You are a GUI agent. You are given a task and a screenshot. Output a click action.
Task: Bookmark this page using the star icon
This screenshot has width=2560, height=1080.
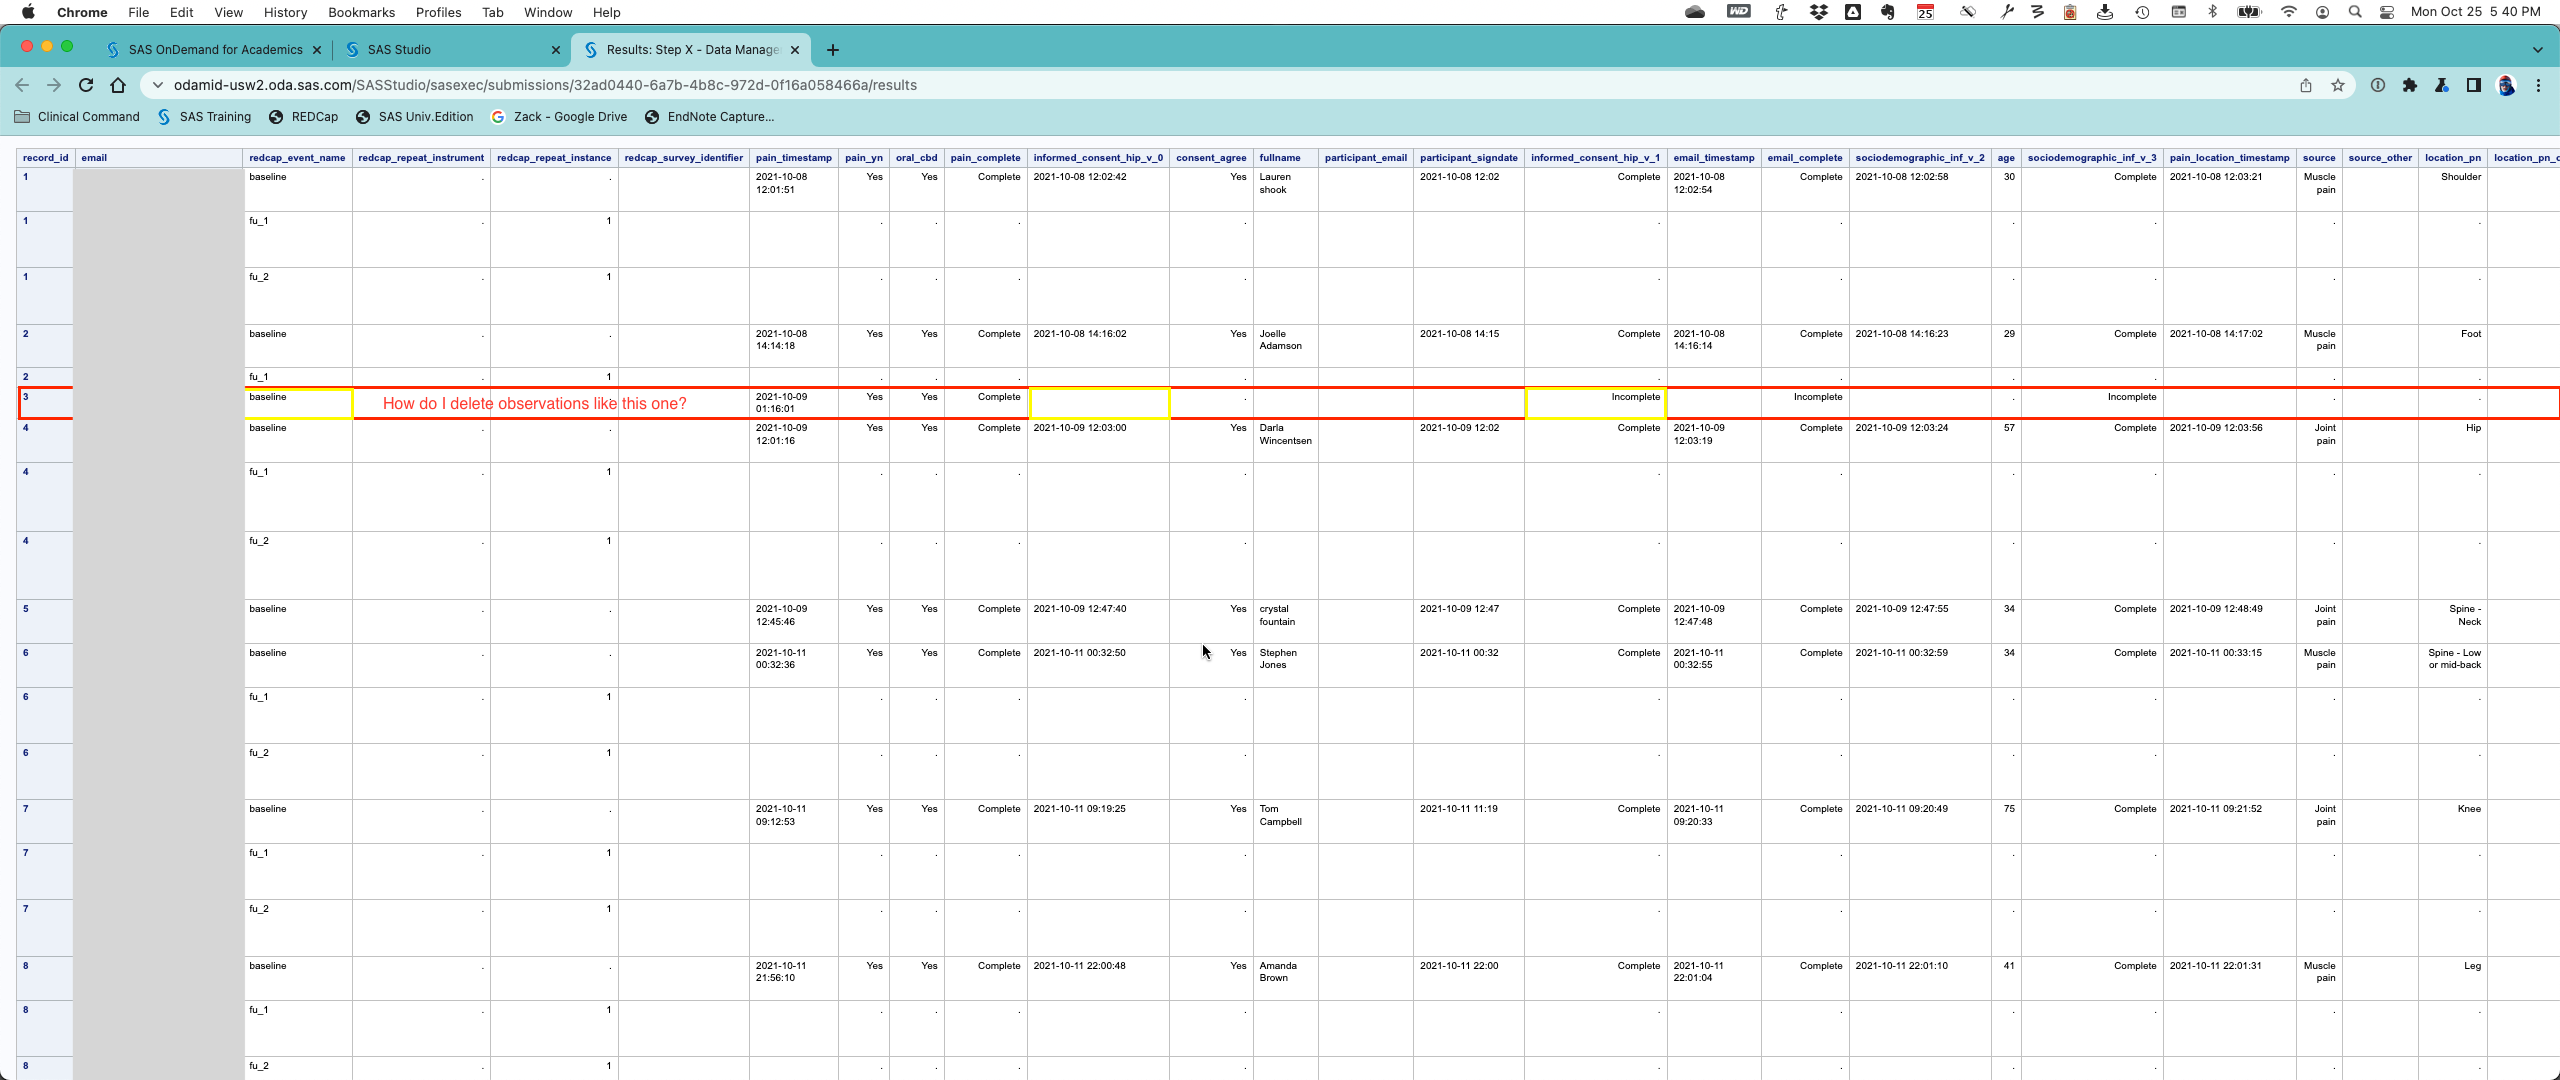(x=2339, y=85)
